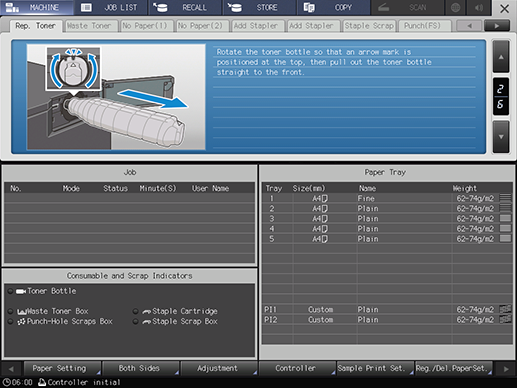Click the Toner Bottle icon
Viewport: 517px width, 388px height.
pyautogui.click(x=21, y=291)
